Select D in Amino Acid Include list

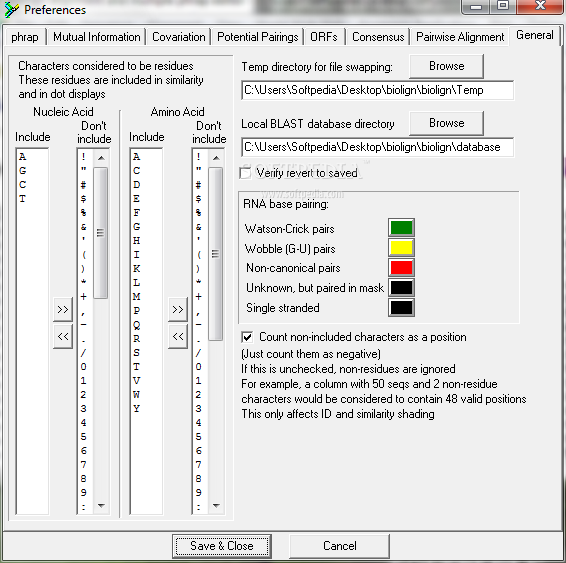coord(136,184)
